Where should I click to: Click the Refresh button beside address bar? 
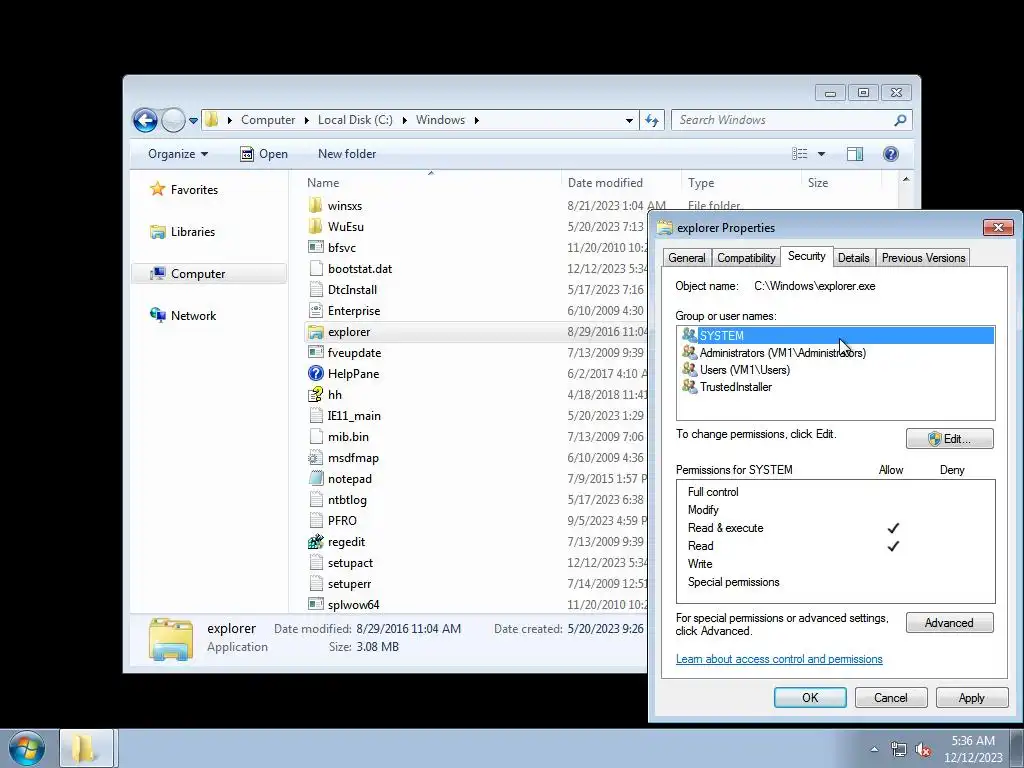[x=652, y=120]
